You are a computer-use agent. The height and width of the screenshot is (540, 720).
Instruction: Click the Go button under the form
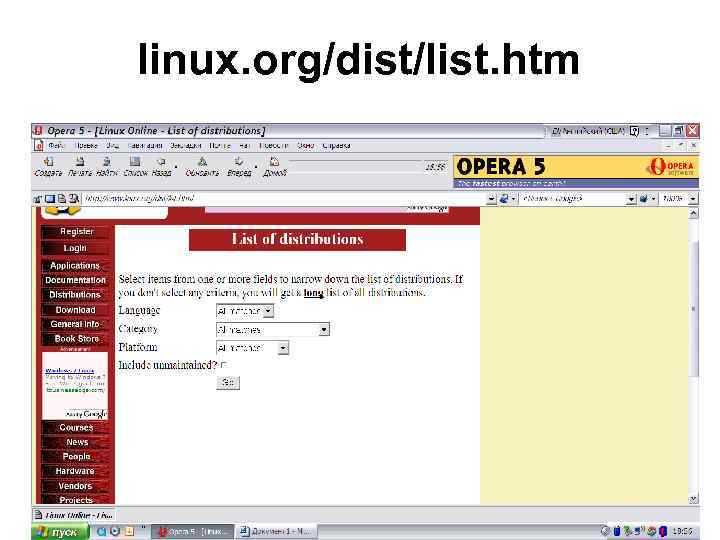[x=228, y=382]
